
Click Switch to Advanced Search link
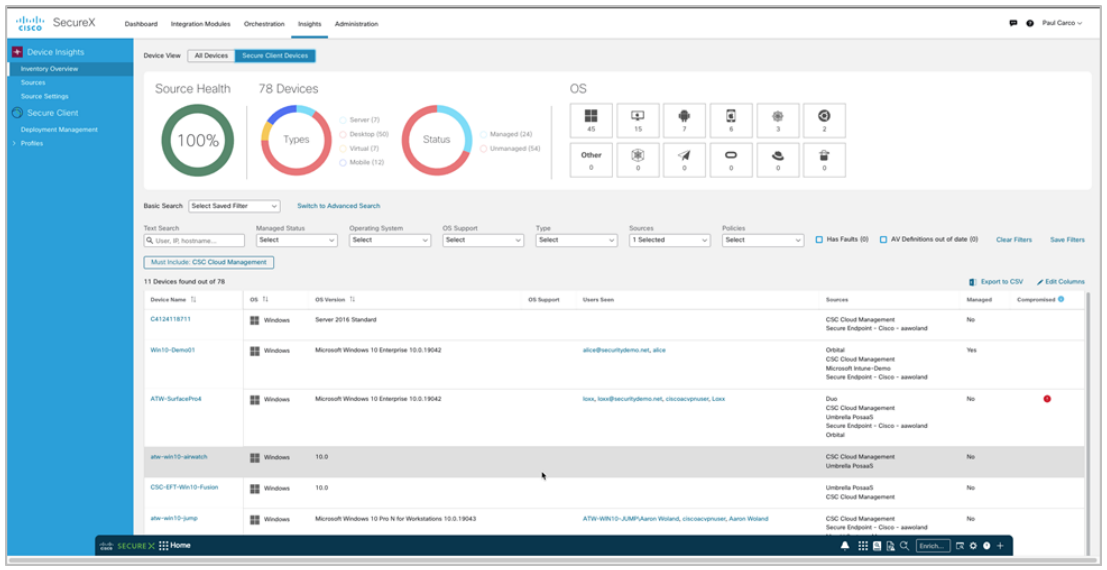click(x=338, y=206)
